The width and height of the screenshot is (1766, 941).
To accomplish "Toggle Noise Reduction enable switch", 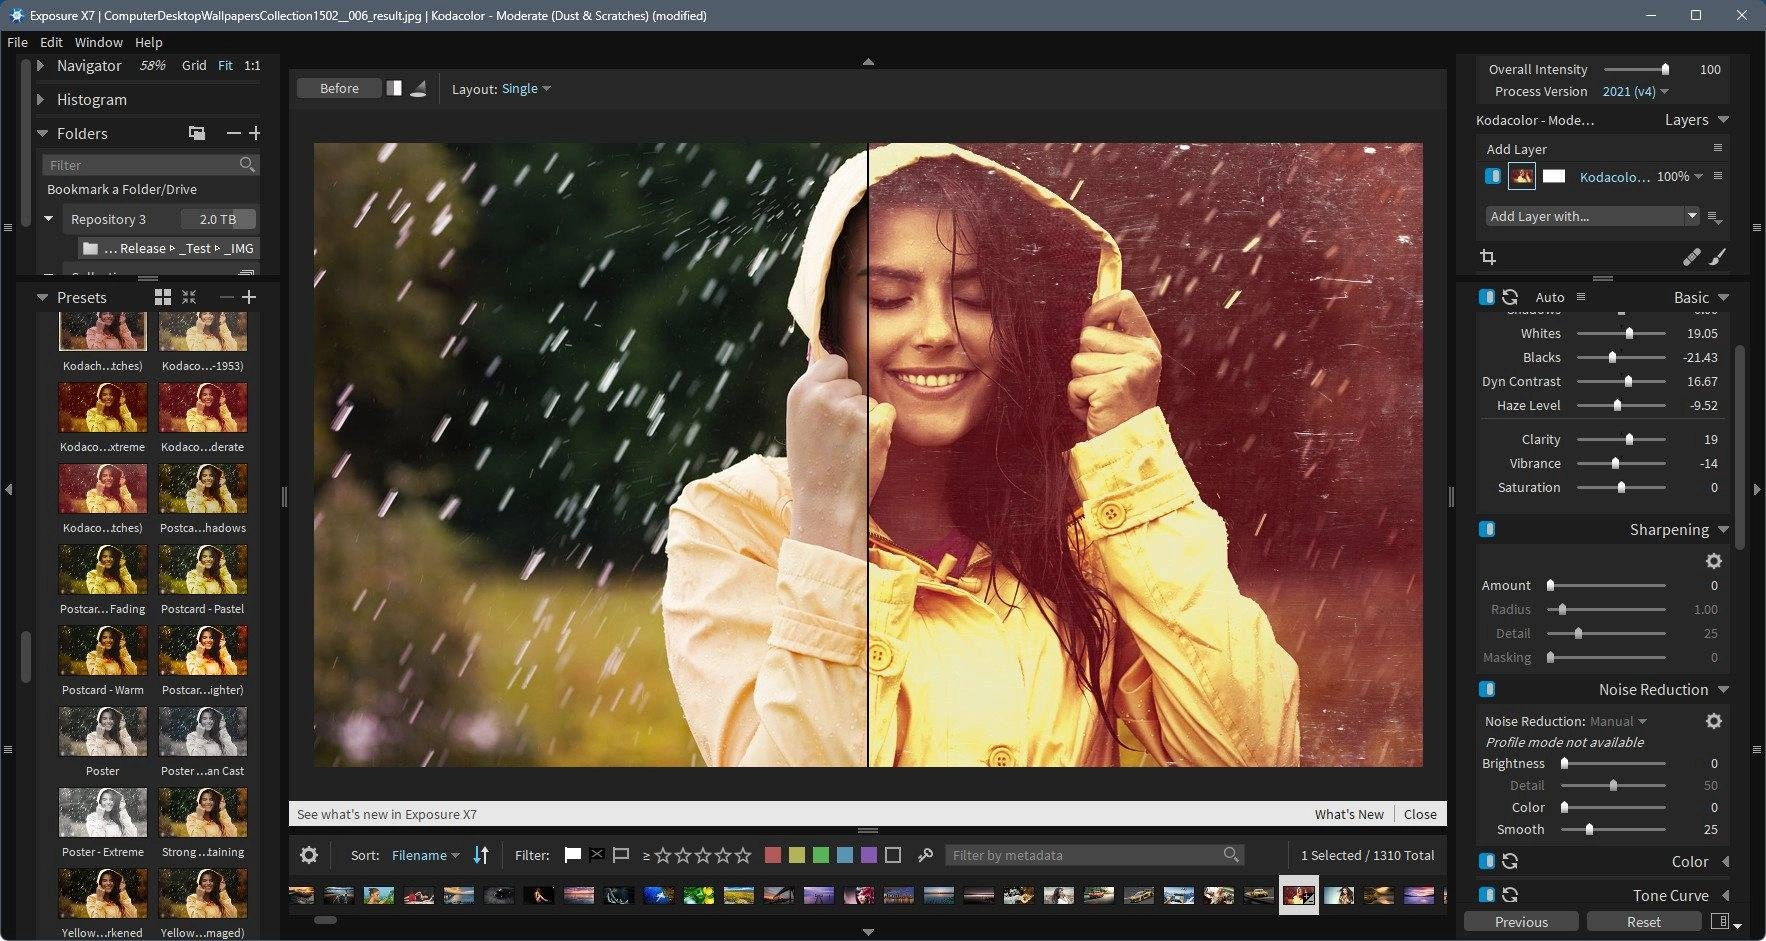I will (x=1486, y=689).
